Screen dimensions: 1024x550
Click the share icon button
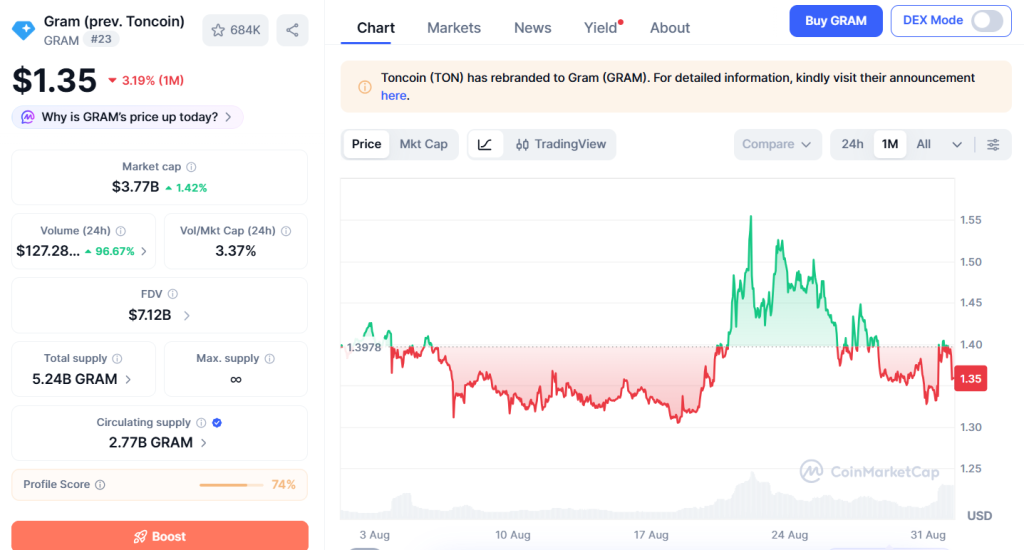click(293, 30)
